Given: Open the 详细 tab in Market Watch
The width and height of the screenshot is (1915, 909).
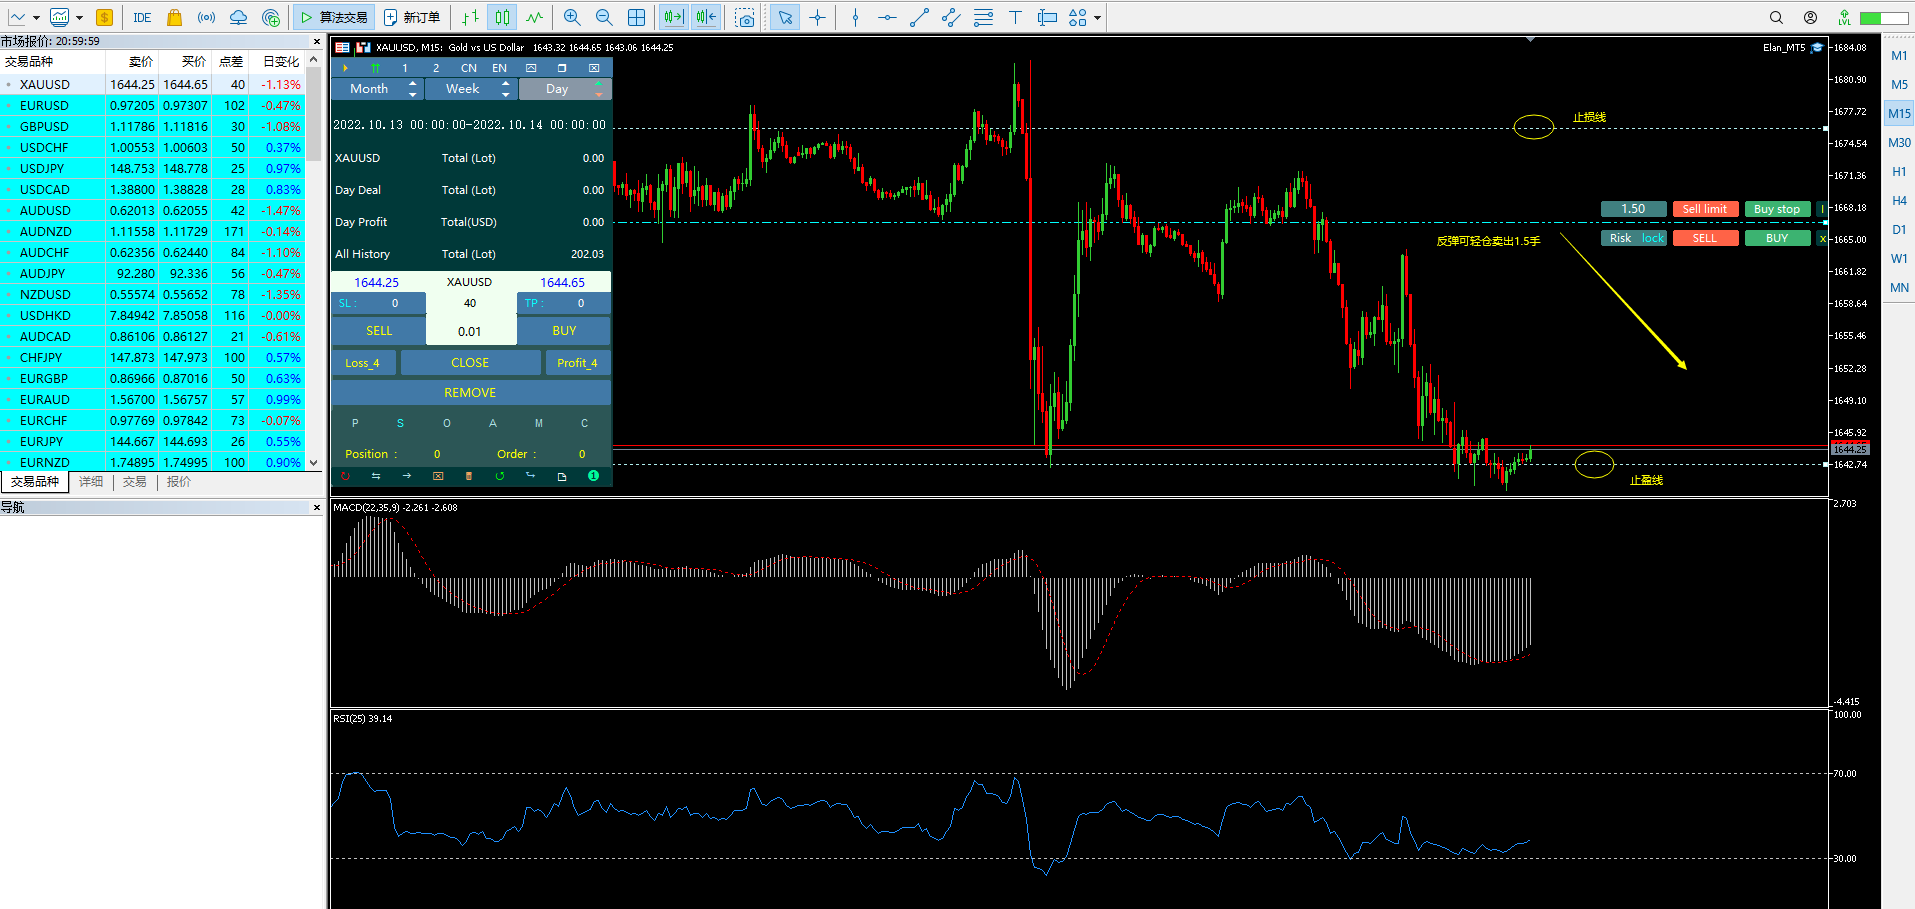Looking at the screenshot, I should (x=91, y=482).
